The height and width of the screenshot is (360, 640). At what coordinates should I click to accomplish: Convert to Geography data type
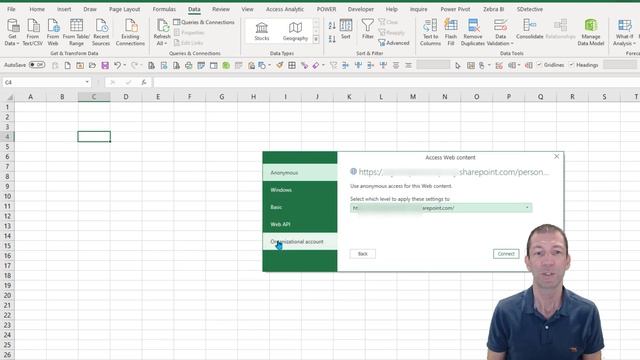(x=295, y=31)
